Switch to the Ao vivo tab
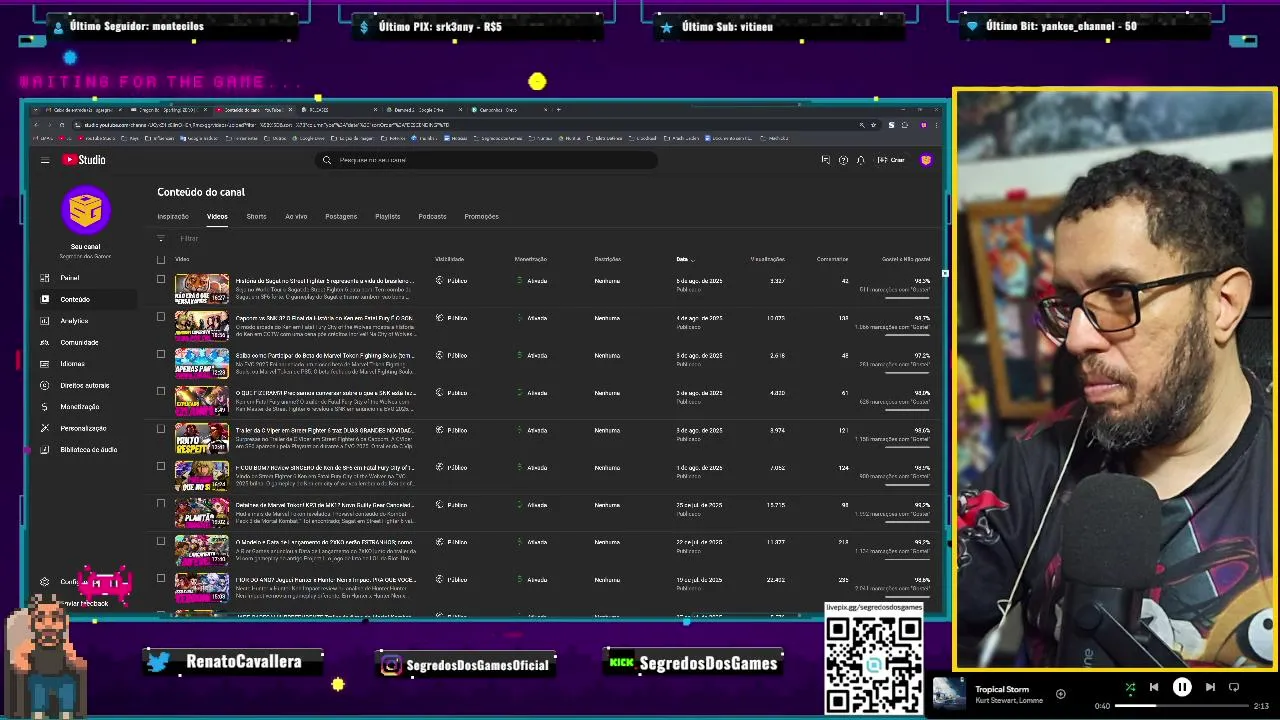 click(x=296, y=216)
